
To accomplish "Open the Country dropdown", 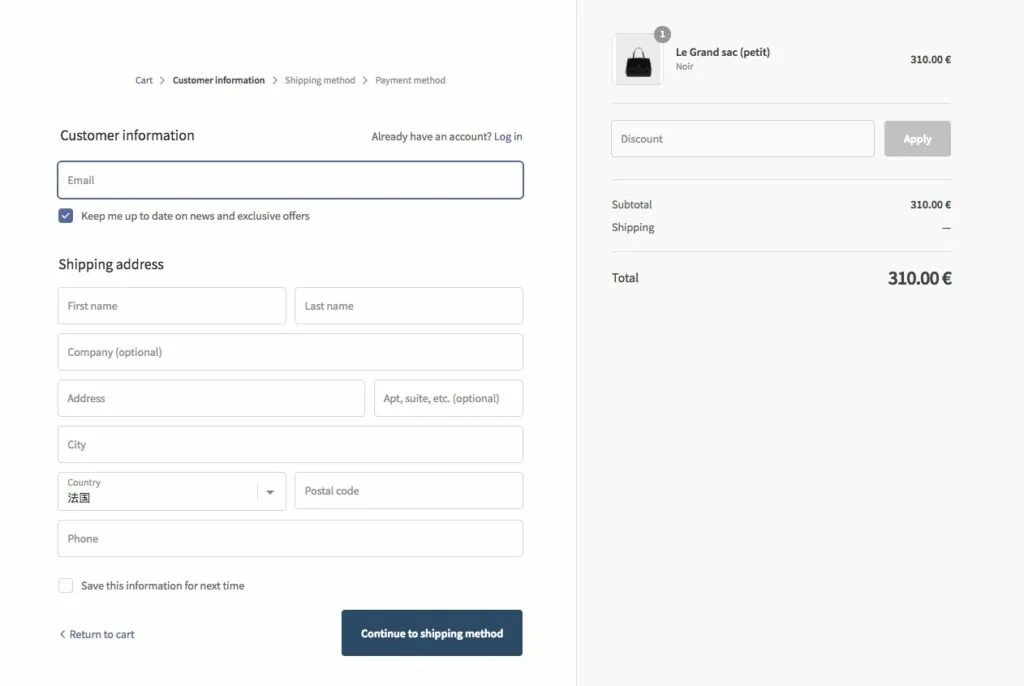I will point(160,491).
